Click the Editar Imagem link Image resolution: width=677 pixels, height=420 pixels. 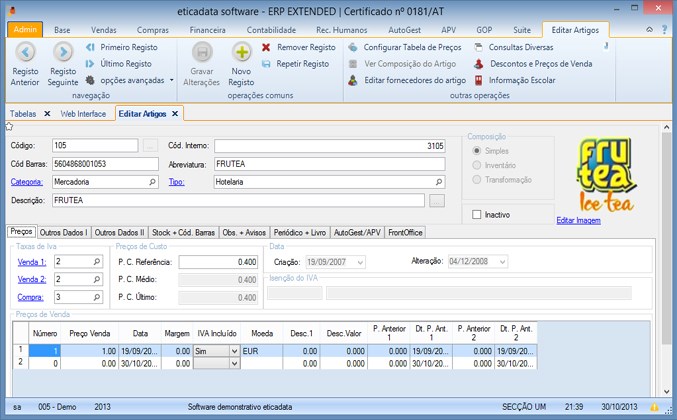[x=578, y=220]
